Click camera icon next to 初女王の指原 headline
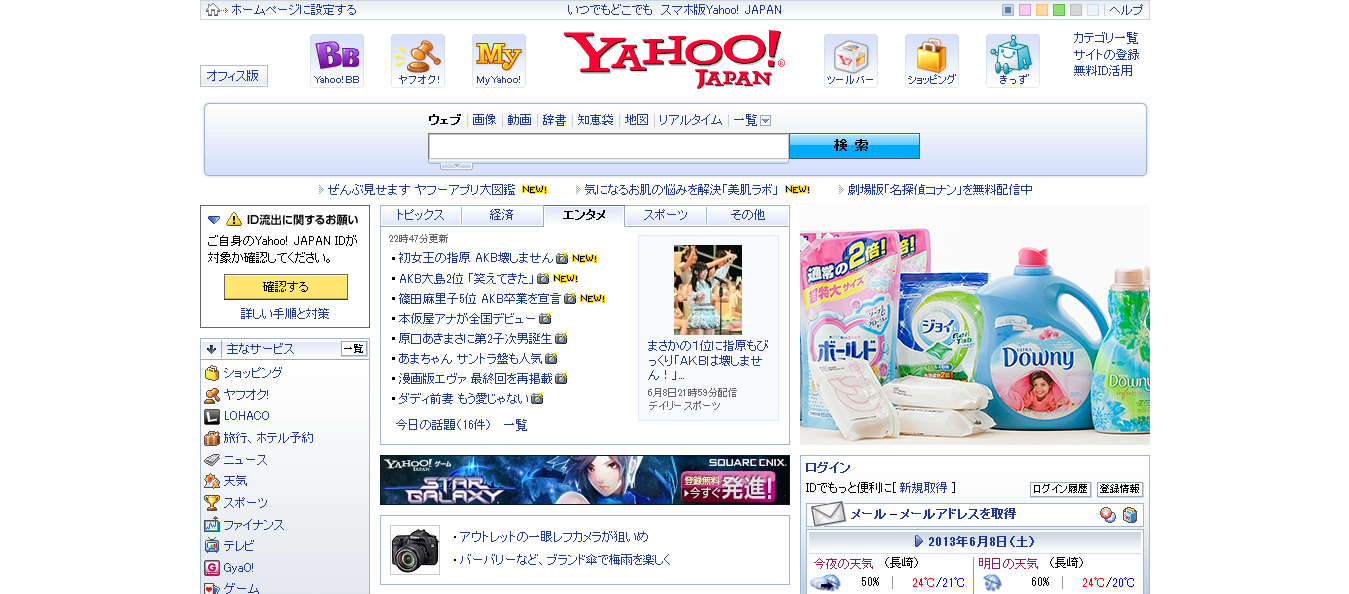 coord(562,258)
